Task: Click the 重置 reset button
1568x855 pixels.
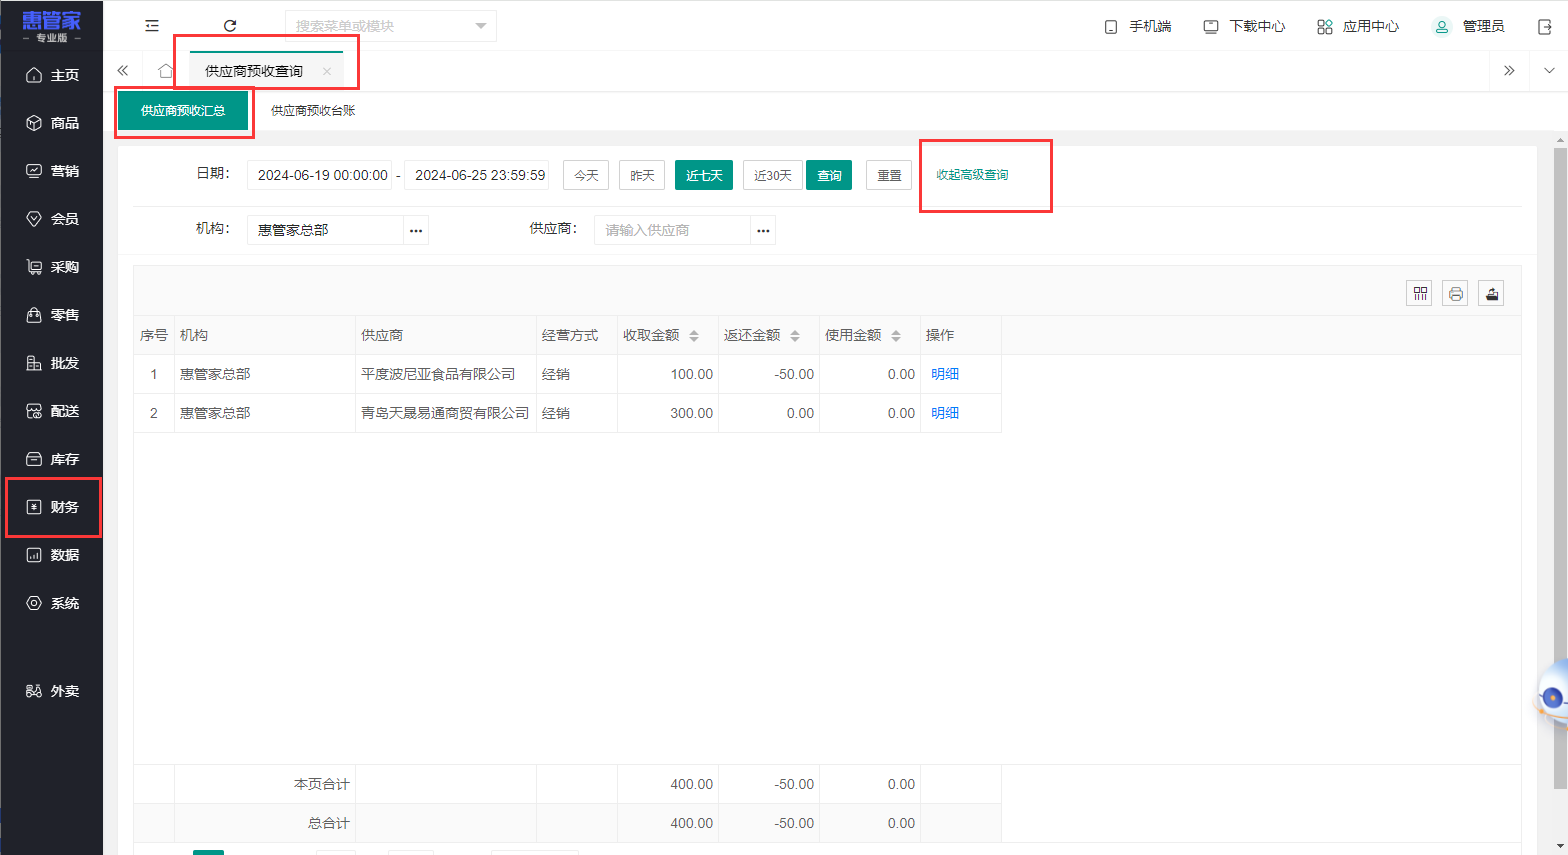Action: pyautogui.click(x=889, y=175)
